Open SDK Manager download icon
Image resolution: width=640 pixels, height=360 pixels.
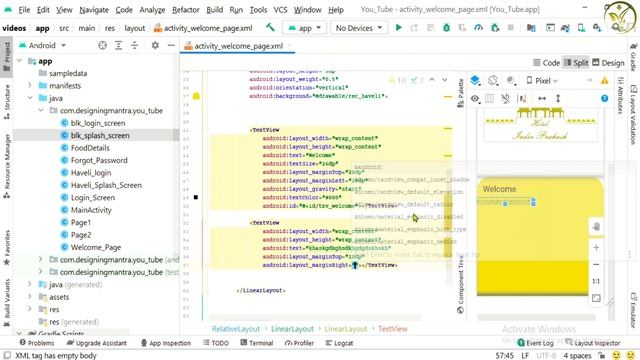(597, 28)
